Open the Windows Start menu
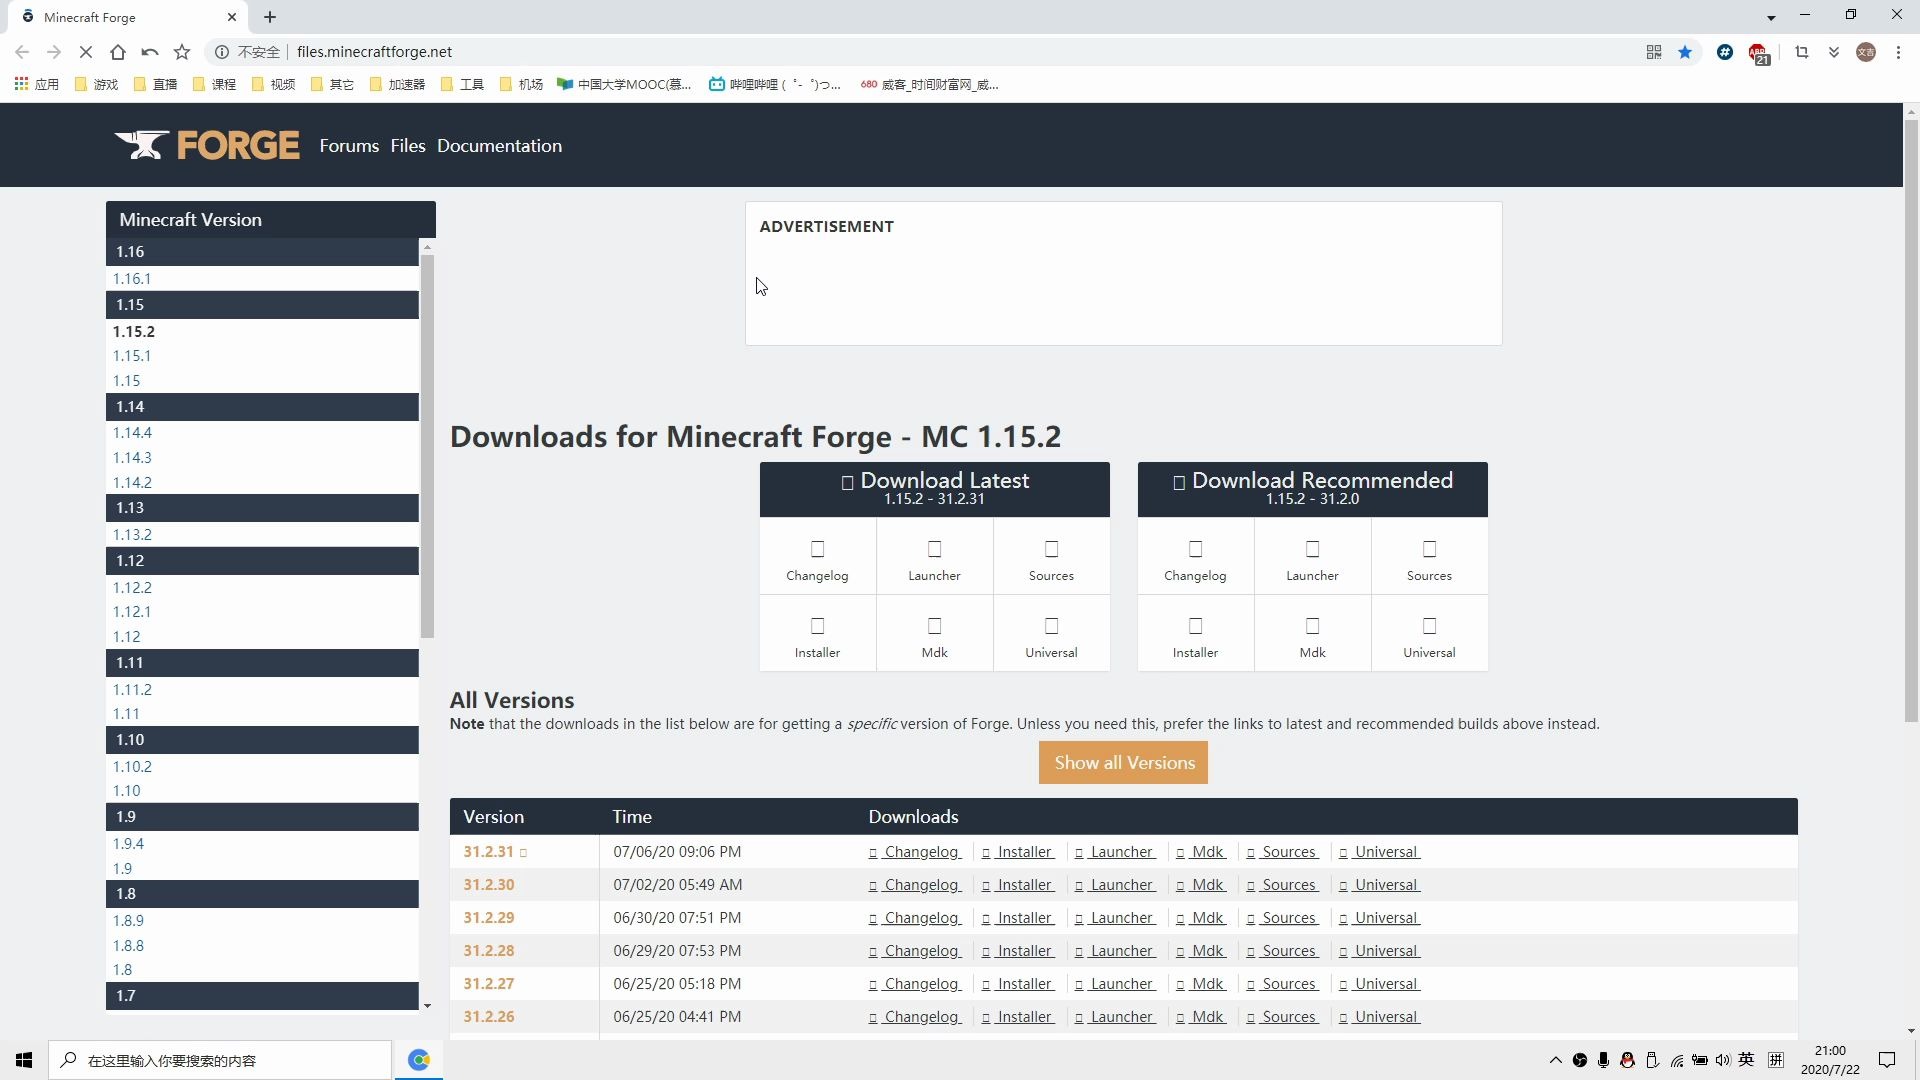 (24, 1060)
